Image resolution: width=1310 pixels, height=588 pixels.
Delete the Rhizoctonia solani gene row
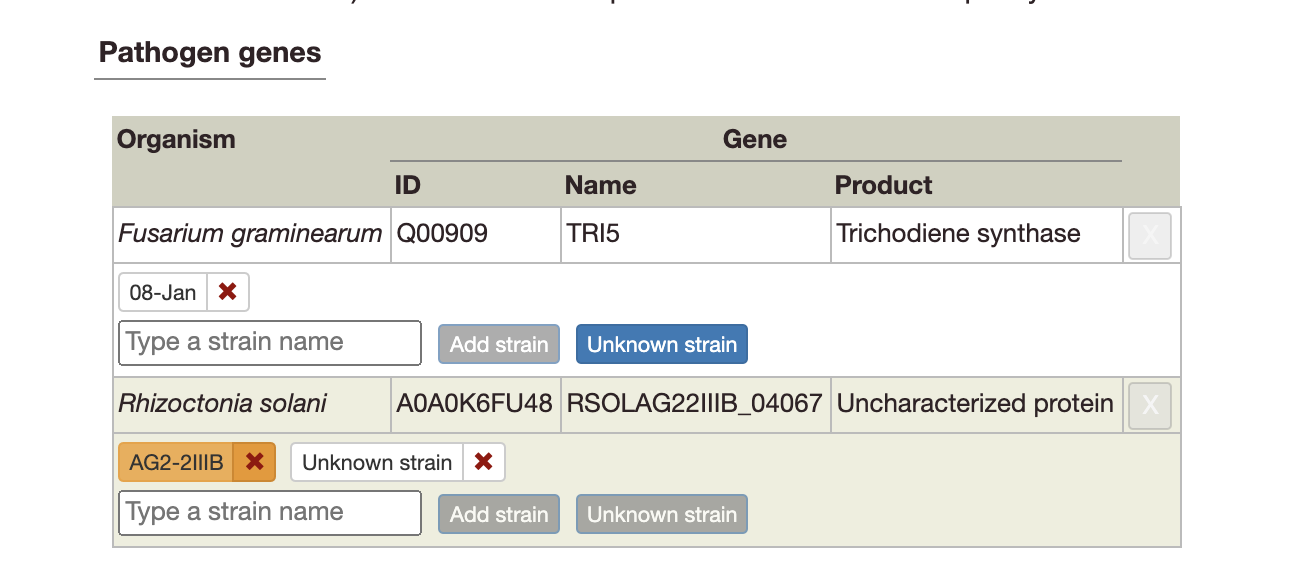pos(1149,405)
